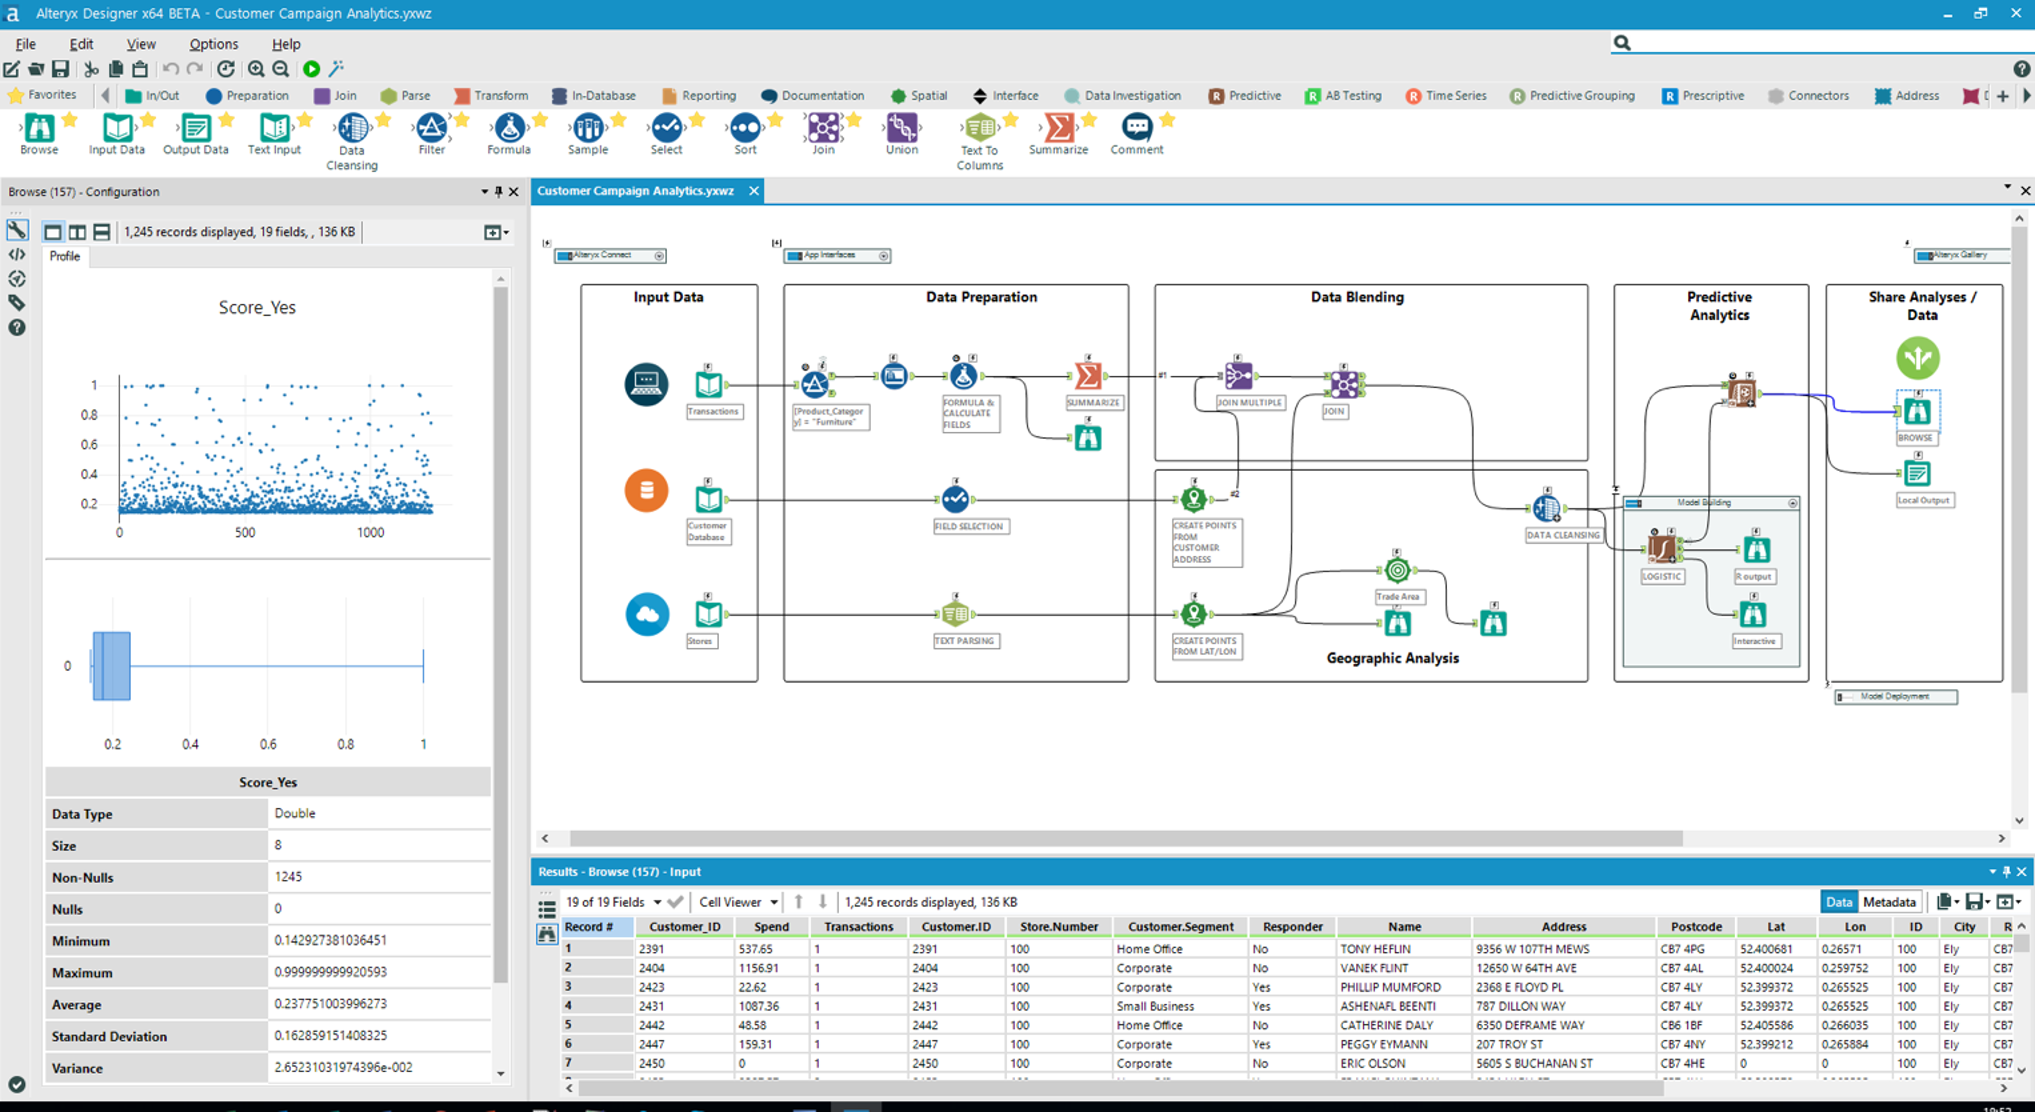Select the Summarize tool
2035x1112 pixels.
[1057, 133]
